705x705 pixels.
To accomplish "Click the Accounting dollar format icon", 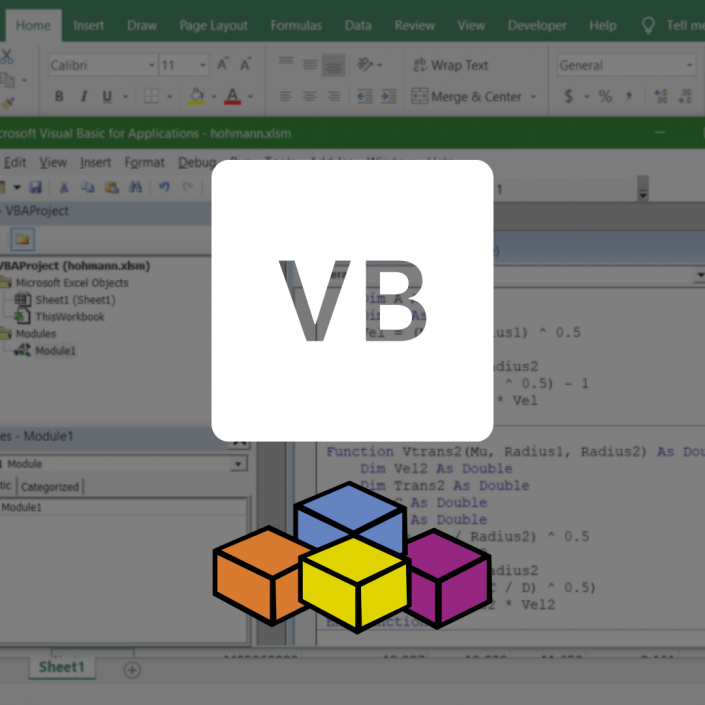I will [569, 96].
